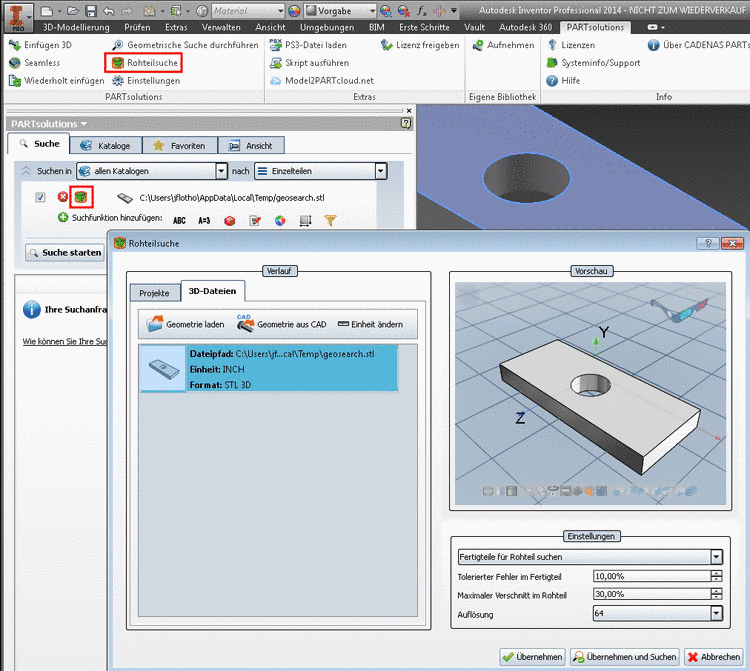Expand the Auflösung dropdown

coord(716,613)
